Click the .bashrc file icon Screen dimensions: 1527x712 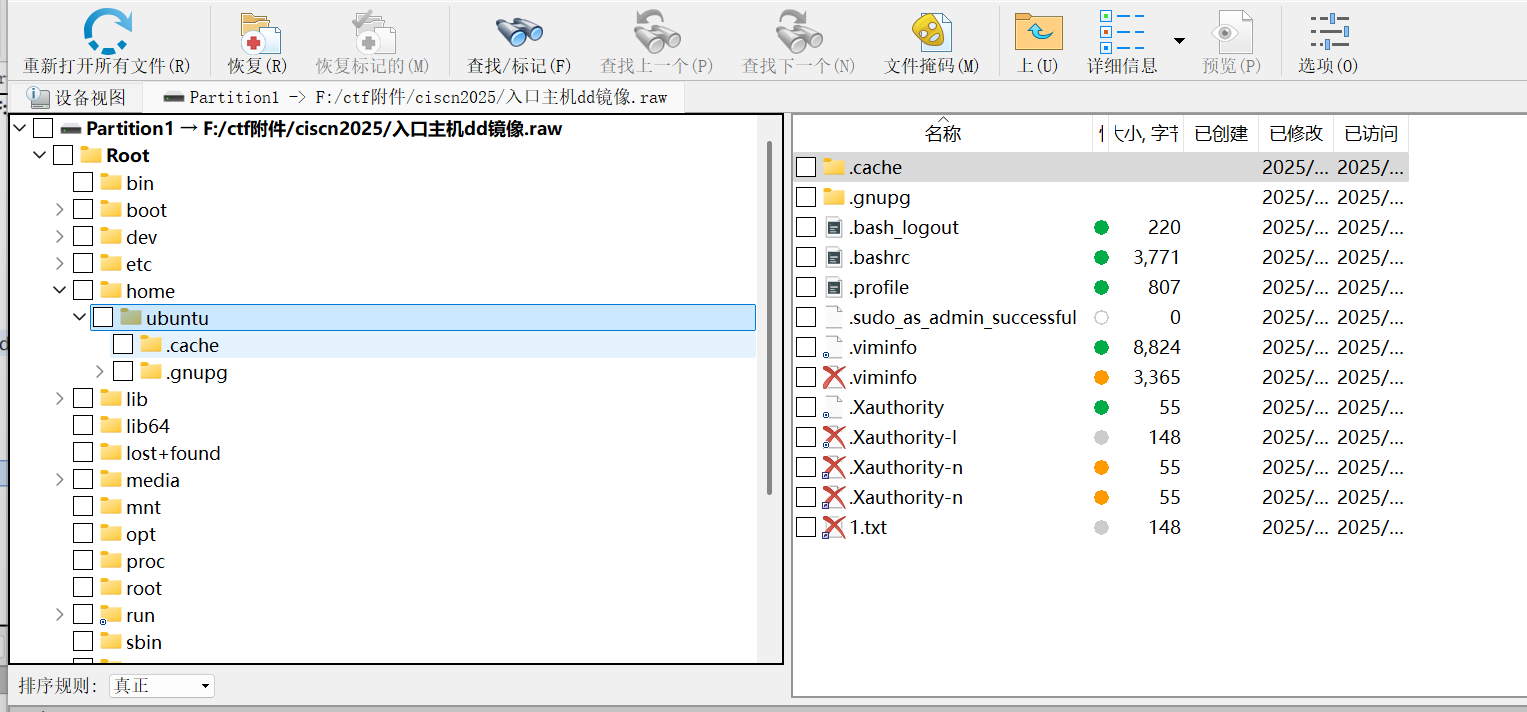click(x=834, y=257)
